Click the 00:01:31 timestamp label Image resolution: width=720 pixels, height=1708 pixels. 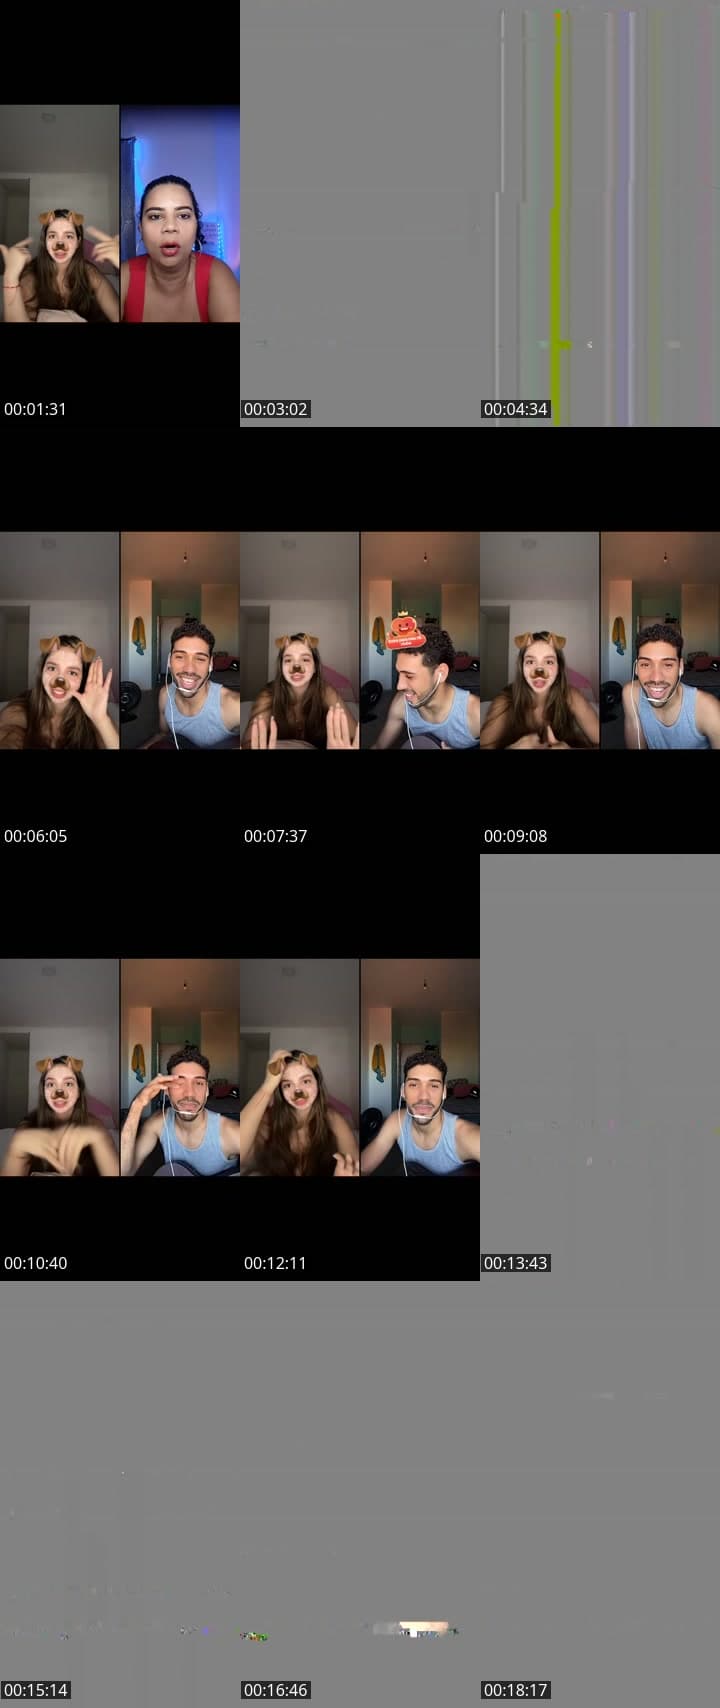pyautogui.click(x=36, y=409)
